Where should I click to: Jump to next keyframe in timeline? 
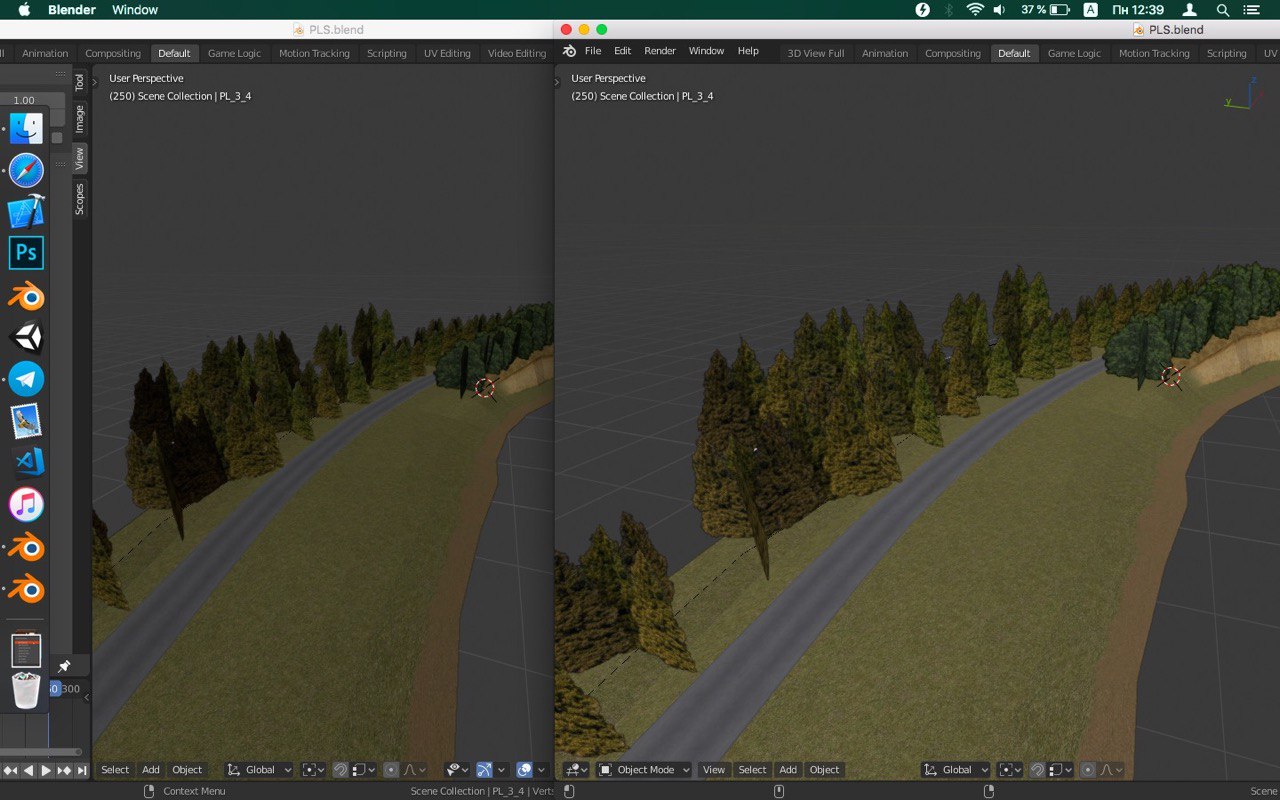pos(64,770)
